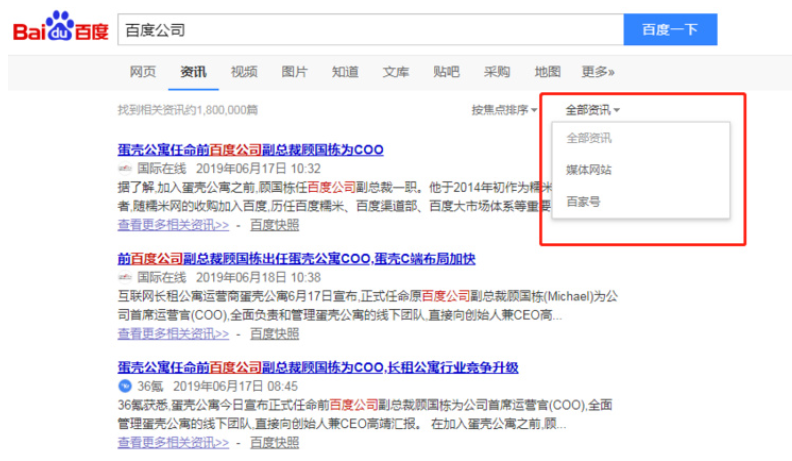792x461 pixels.
Task: Click the blue 36氪 source icon
Action: click(125, 386)
